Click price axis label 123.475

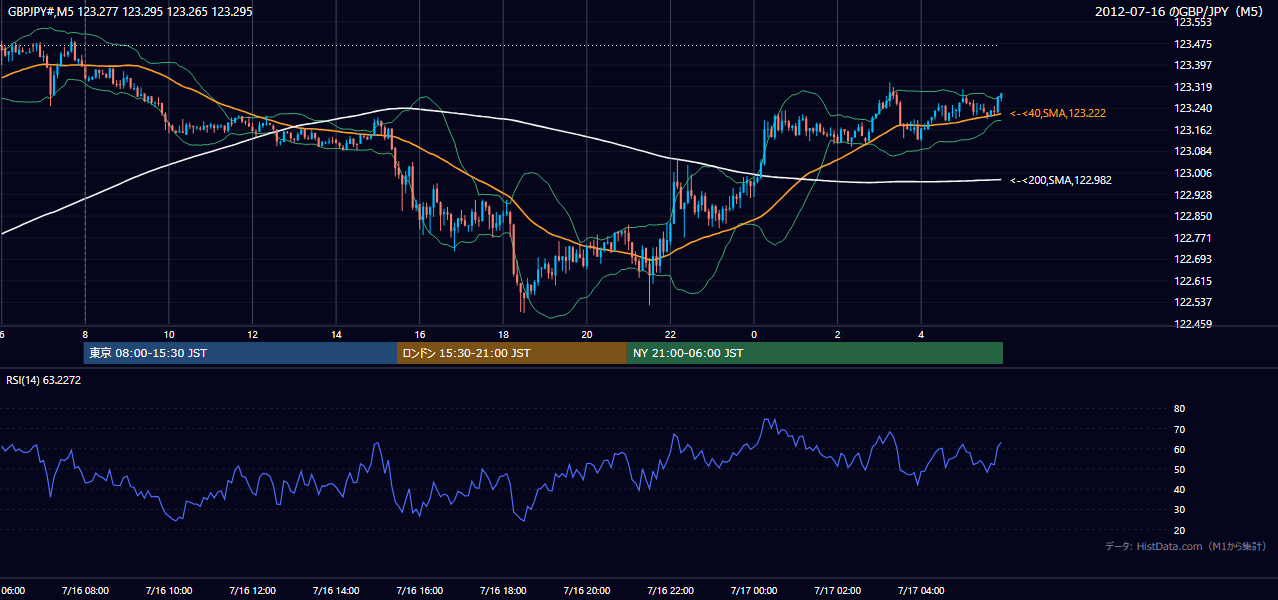click(x=1192, y=44)
